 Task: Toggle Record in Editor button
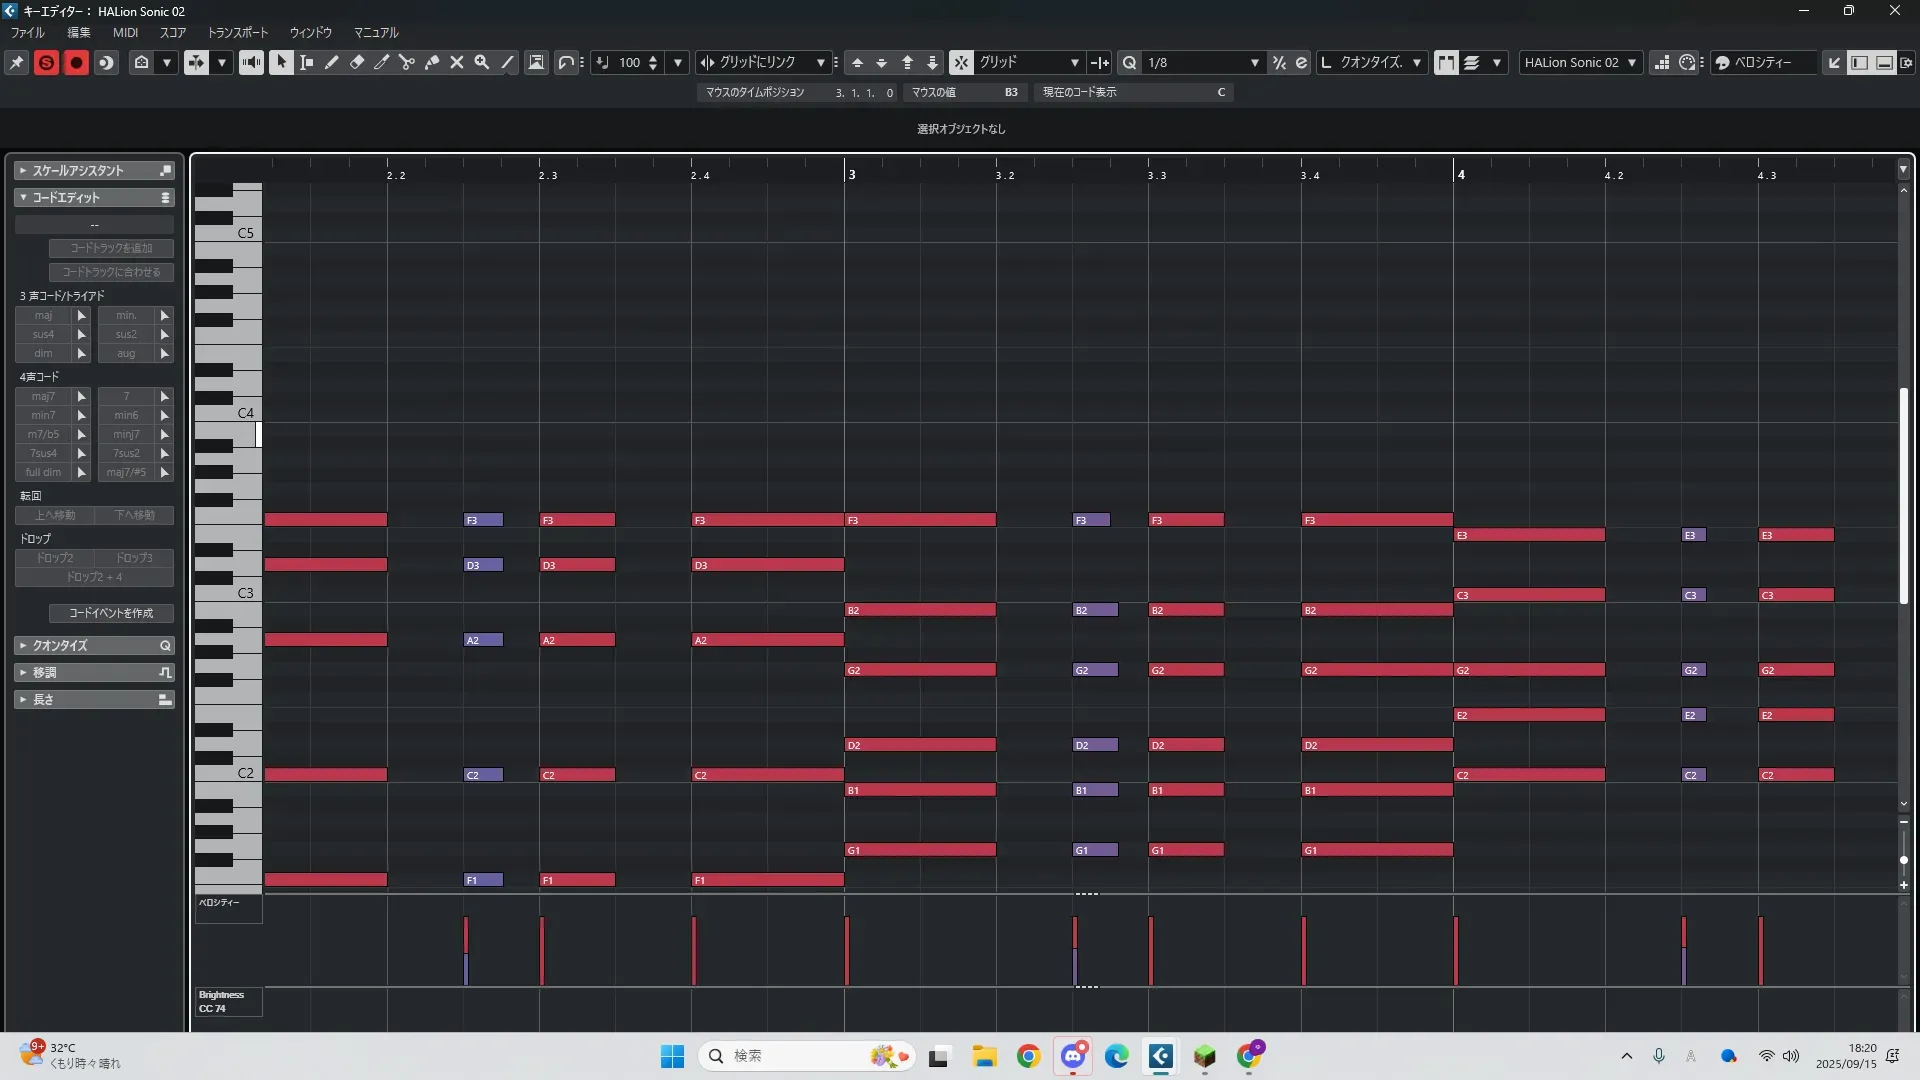click(76, 62)
